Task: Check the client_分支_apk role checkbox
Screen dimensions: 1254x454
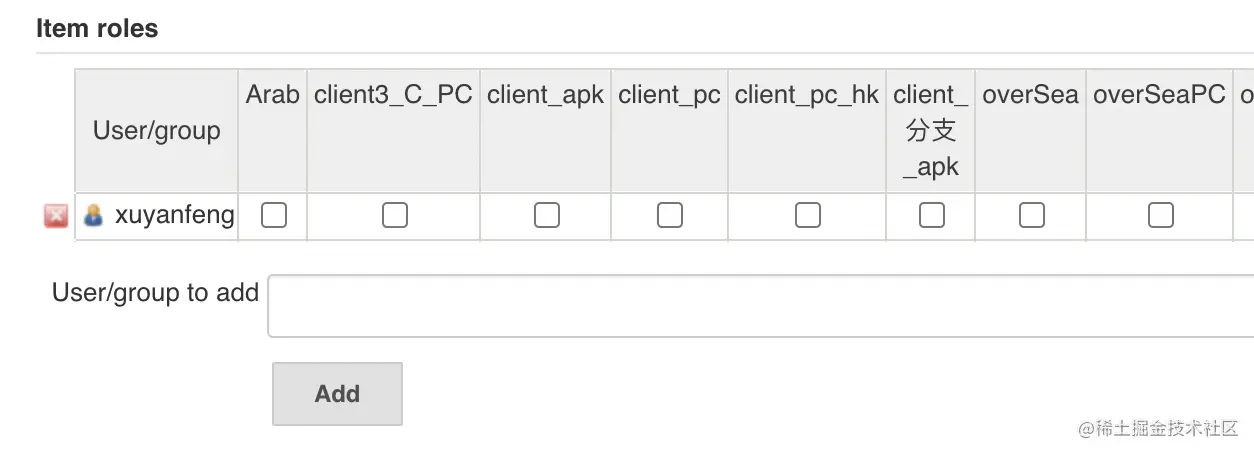Action: [931, 215]
